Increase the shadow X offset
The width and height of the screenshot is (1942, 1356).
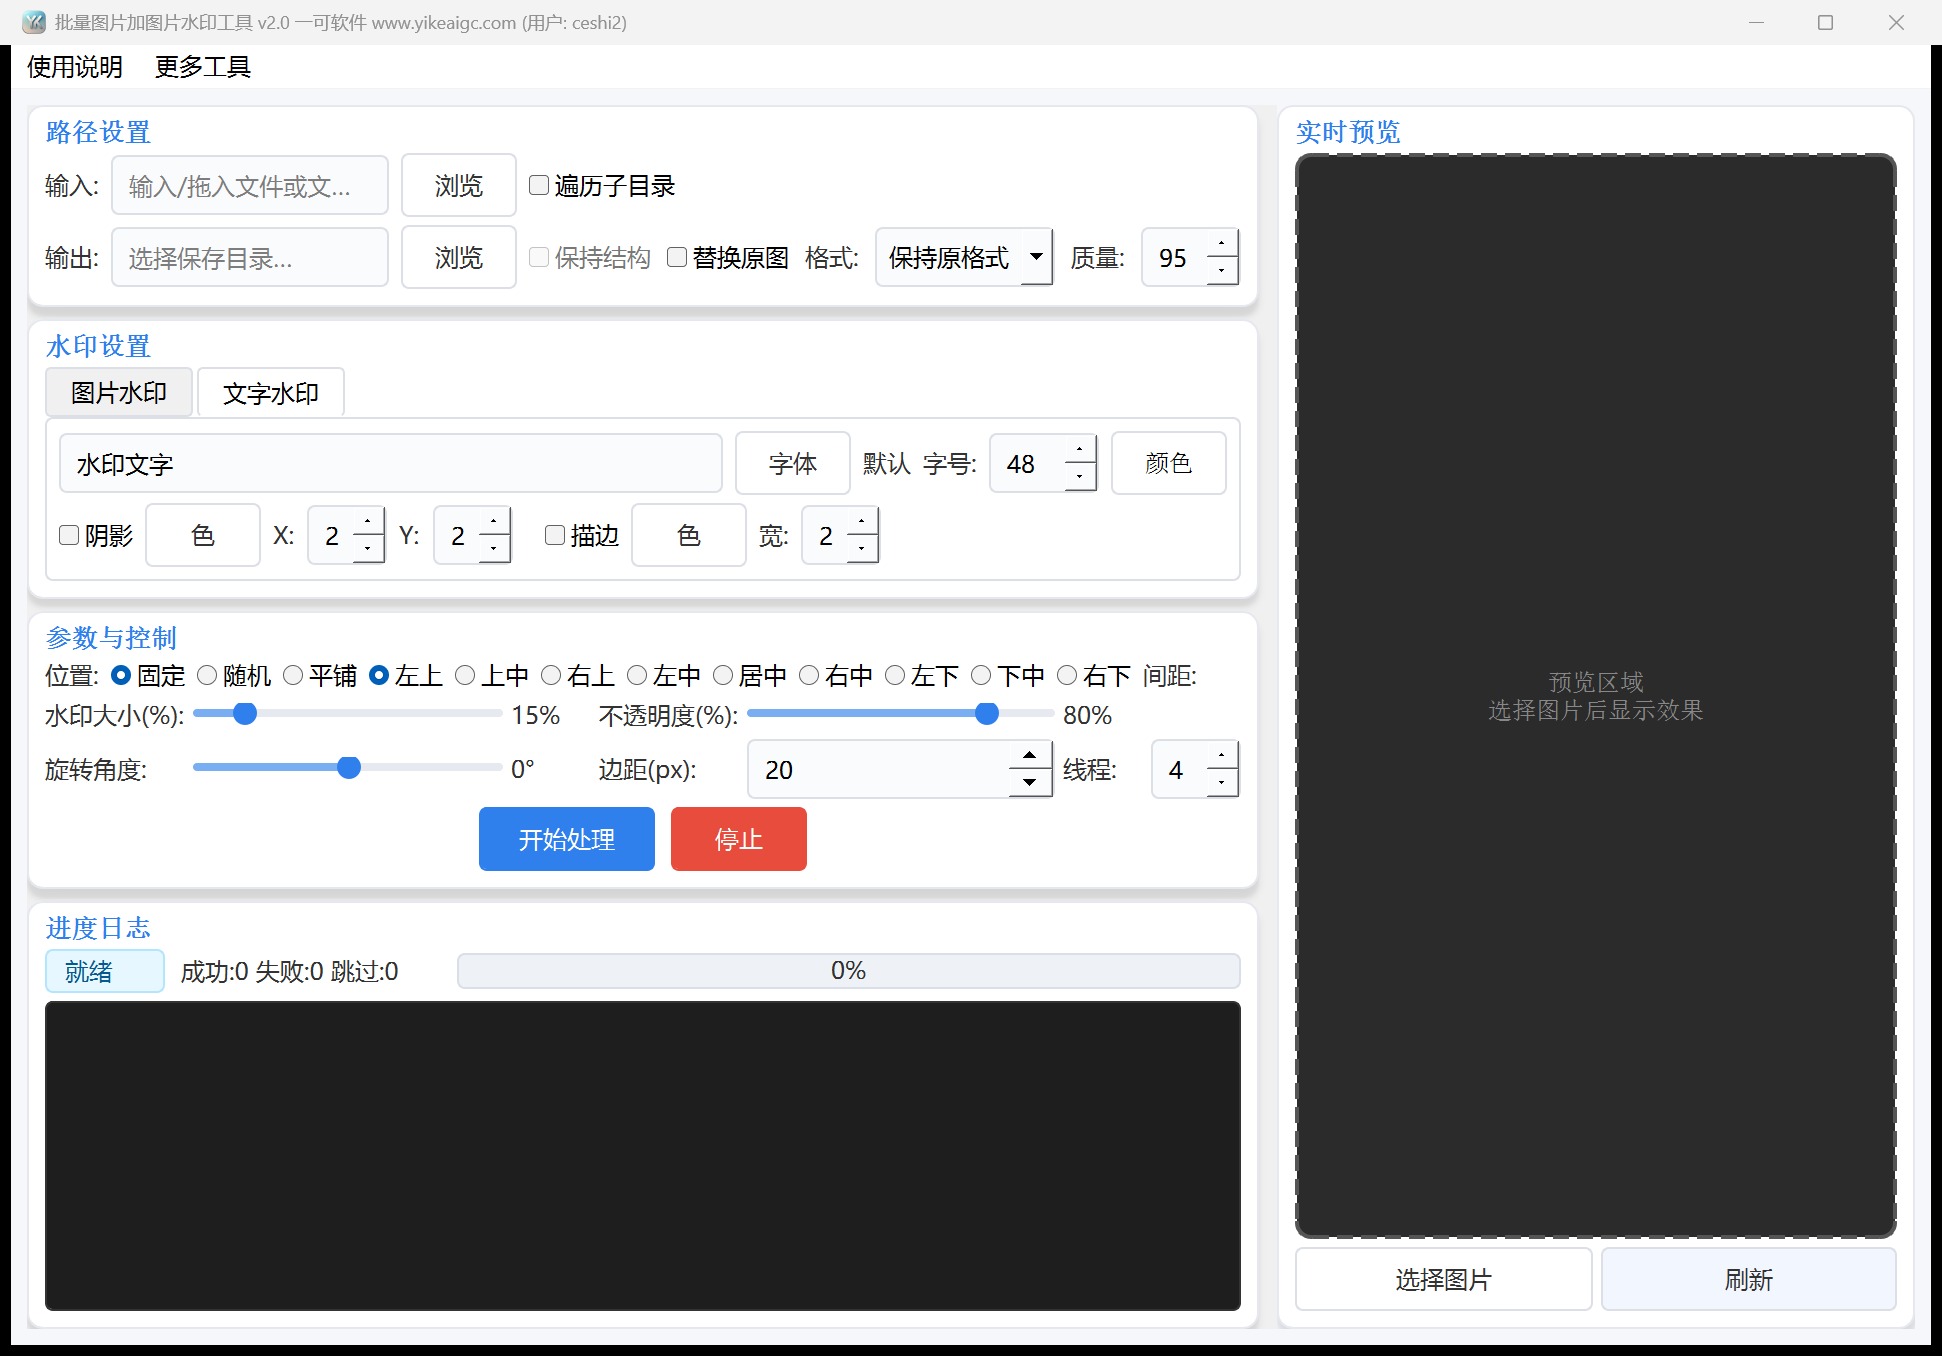tap(369, 522)
